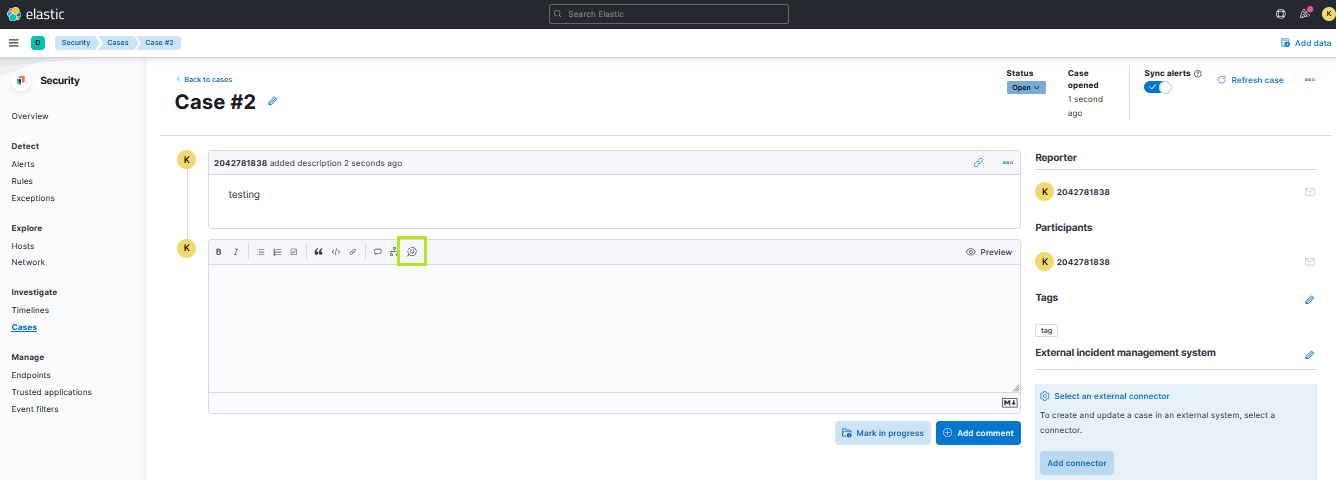Viewport: 1336px width, 480px height.
Task: Insert block quote in comment editor
Action: (x=319, y=252)
